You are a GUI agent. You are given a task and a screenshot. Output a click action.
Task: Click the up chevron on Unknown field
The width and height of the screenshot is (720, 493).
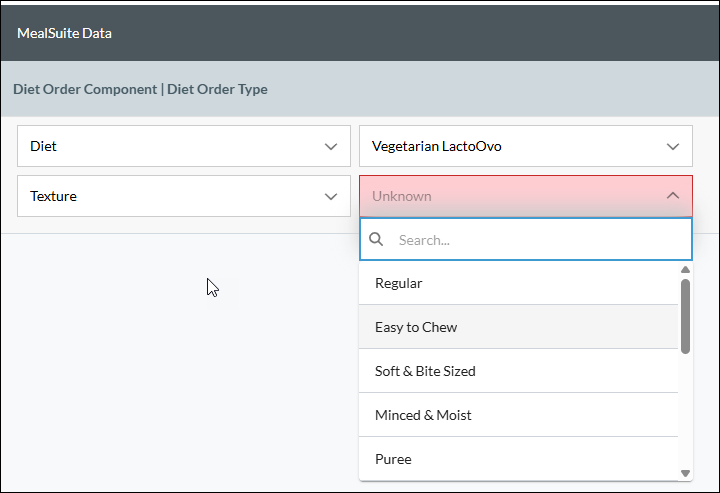673,196
